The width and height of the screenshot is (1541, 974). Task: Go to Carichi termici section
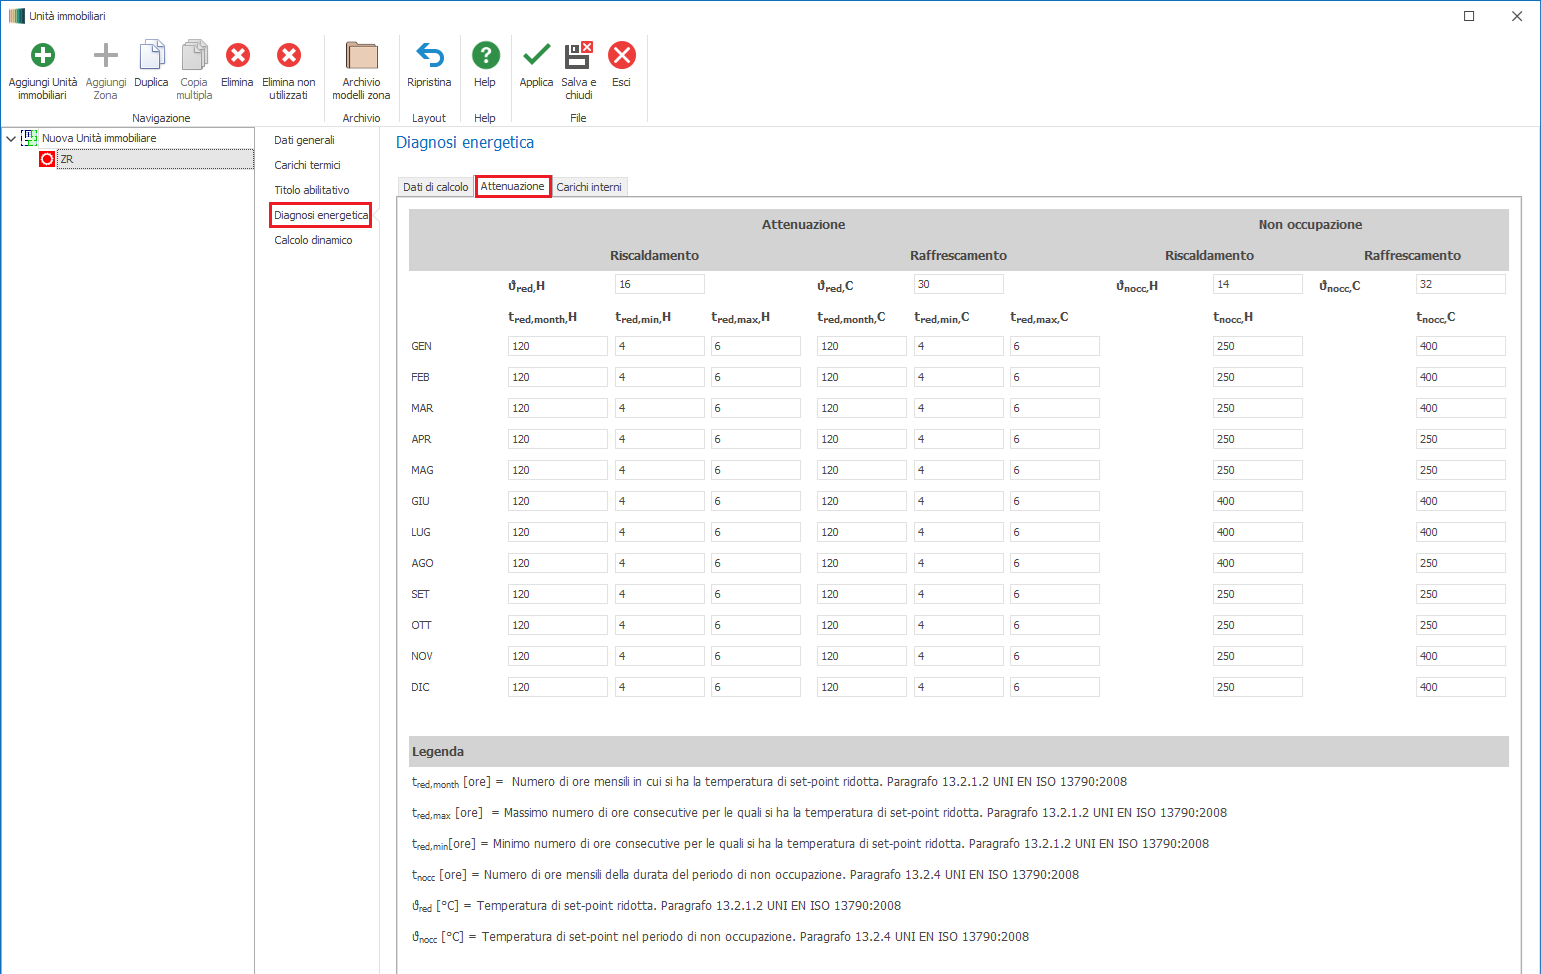307,165
